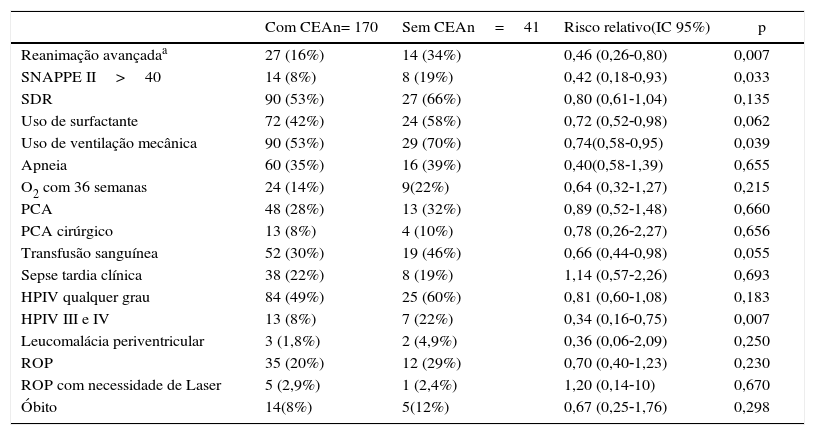
Task: Select 'Uso de surfactante' row label
Action: tap(79, 121)
